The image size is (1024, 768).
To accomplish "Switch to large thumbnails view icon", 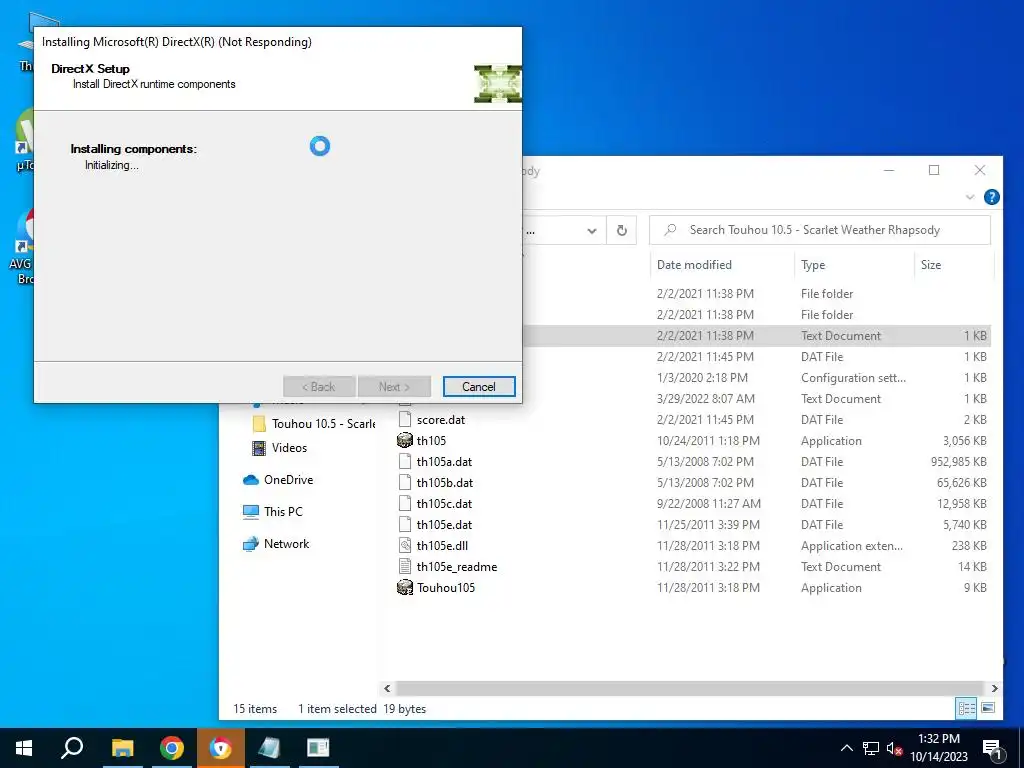I will [x=988, y=708].
